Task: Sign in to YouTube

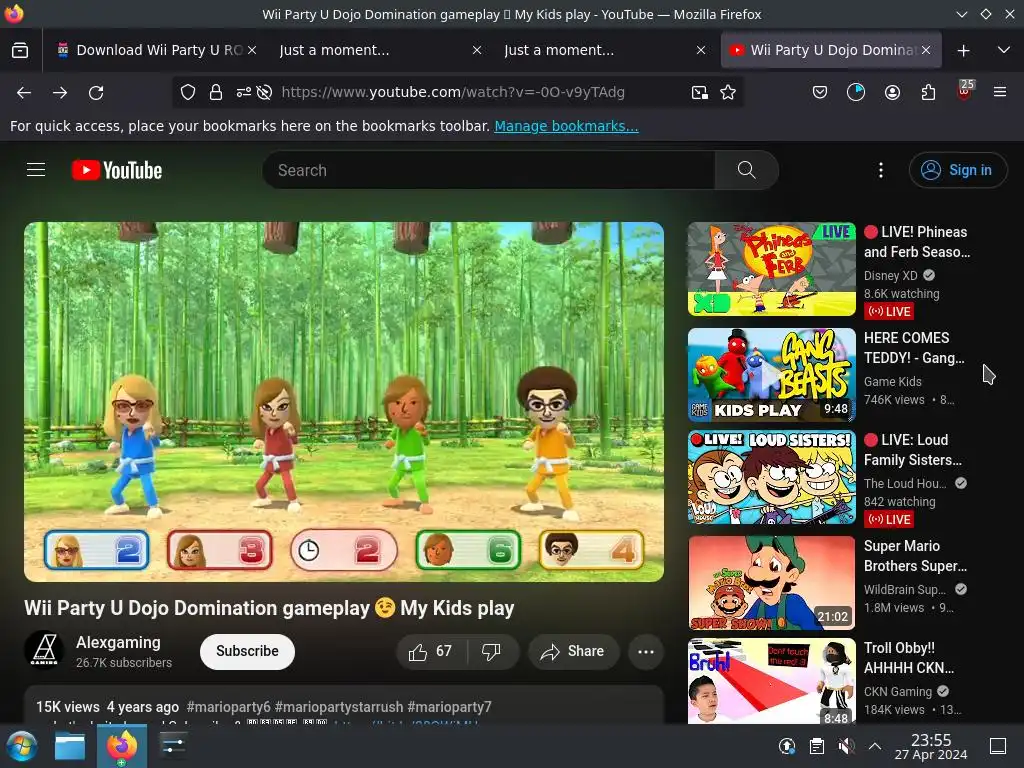Action: tap(957, 170)
